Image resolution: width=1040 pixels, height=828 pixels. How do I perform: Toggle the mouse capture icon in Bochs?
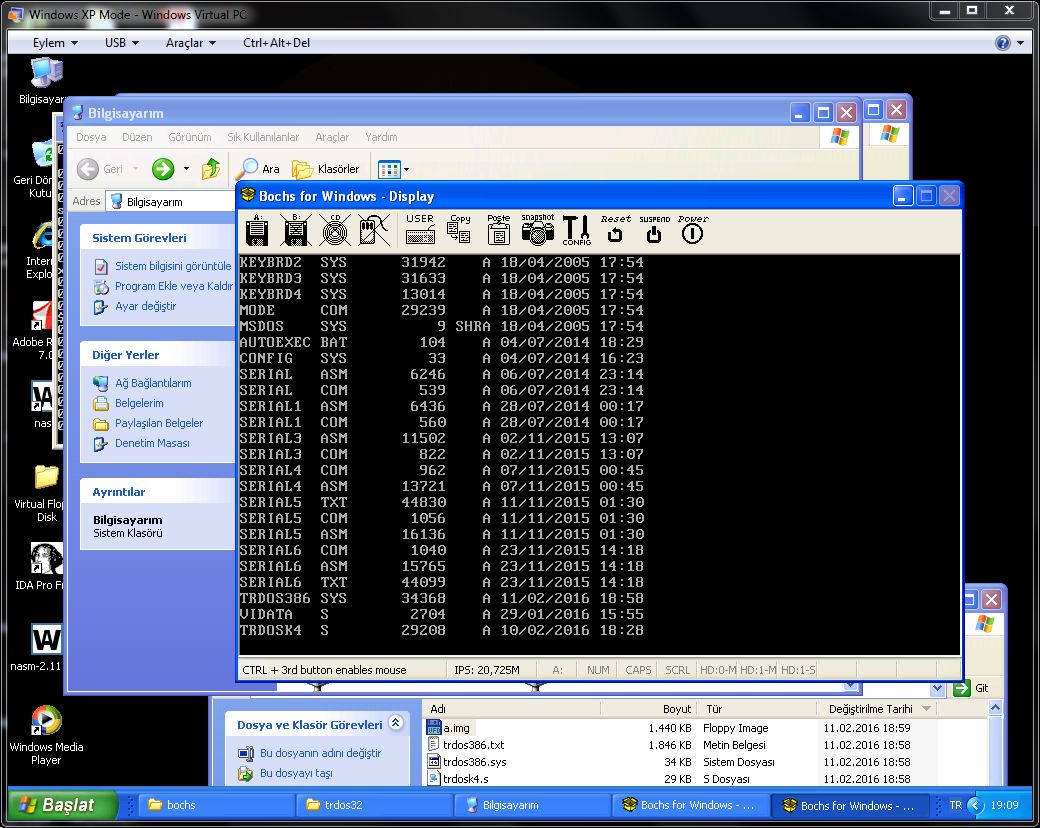tap(373, 230)
